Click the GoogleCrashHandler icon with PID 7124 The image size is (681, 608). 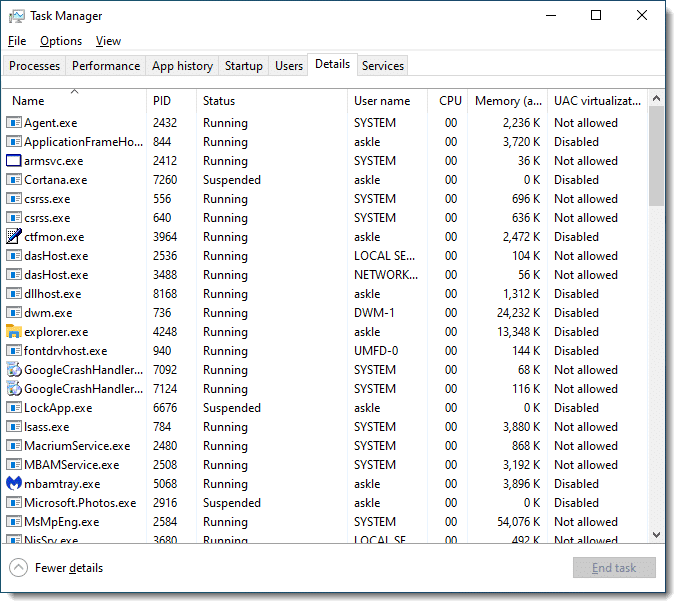[14, 389]
